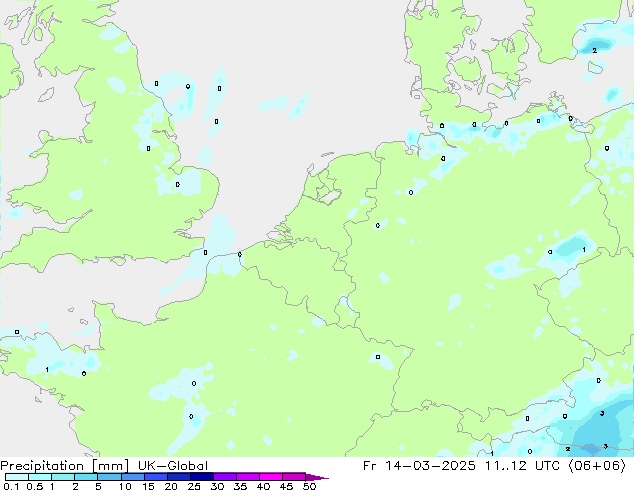Click the '30' legend tick label
634x490 pixels.
pyautogui.click(x=217, y=486)
